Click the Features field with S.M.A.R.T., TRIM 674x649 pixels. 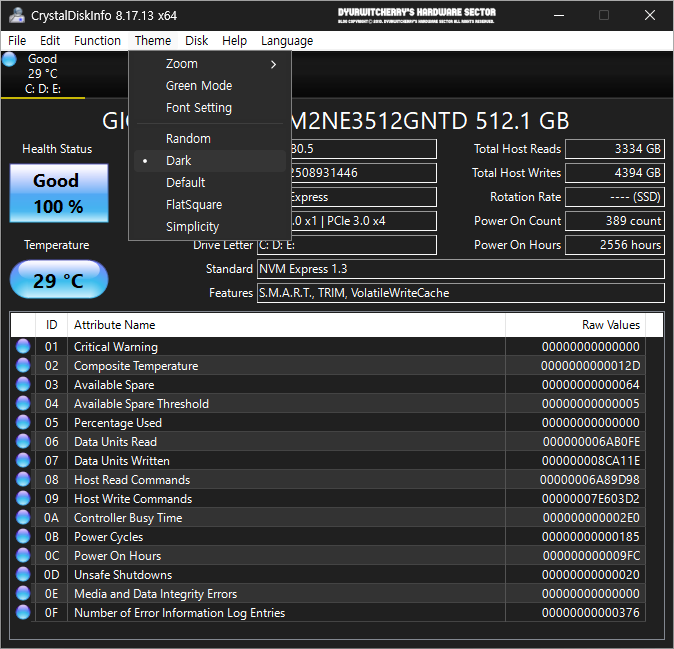[460, 293]
